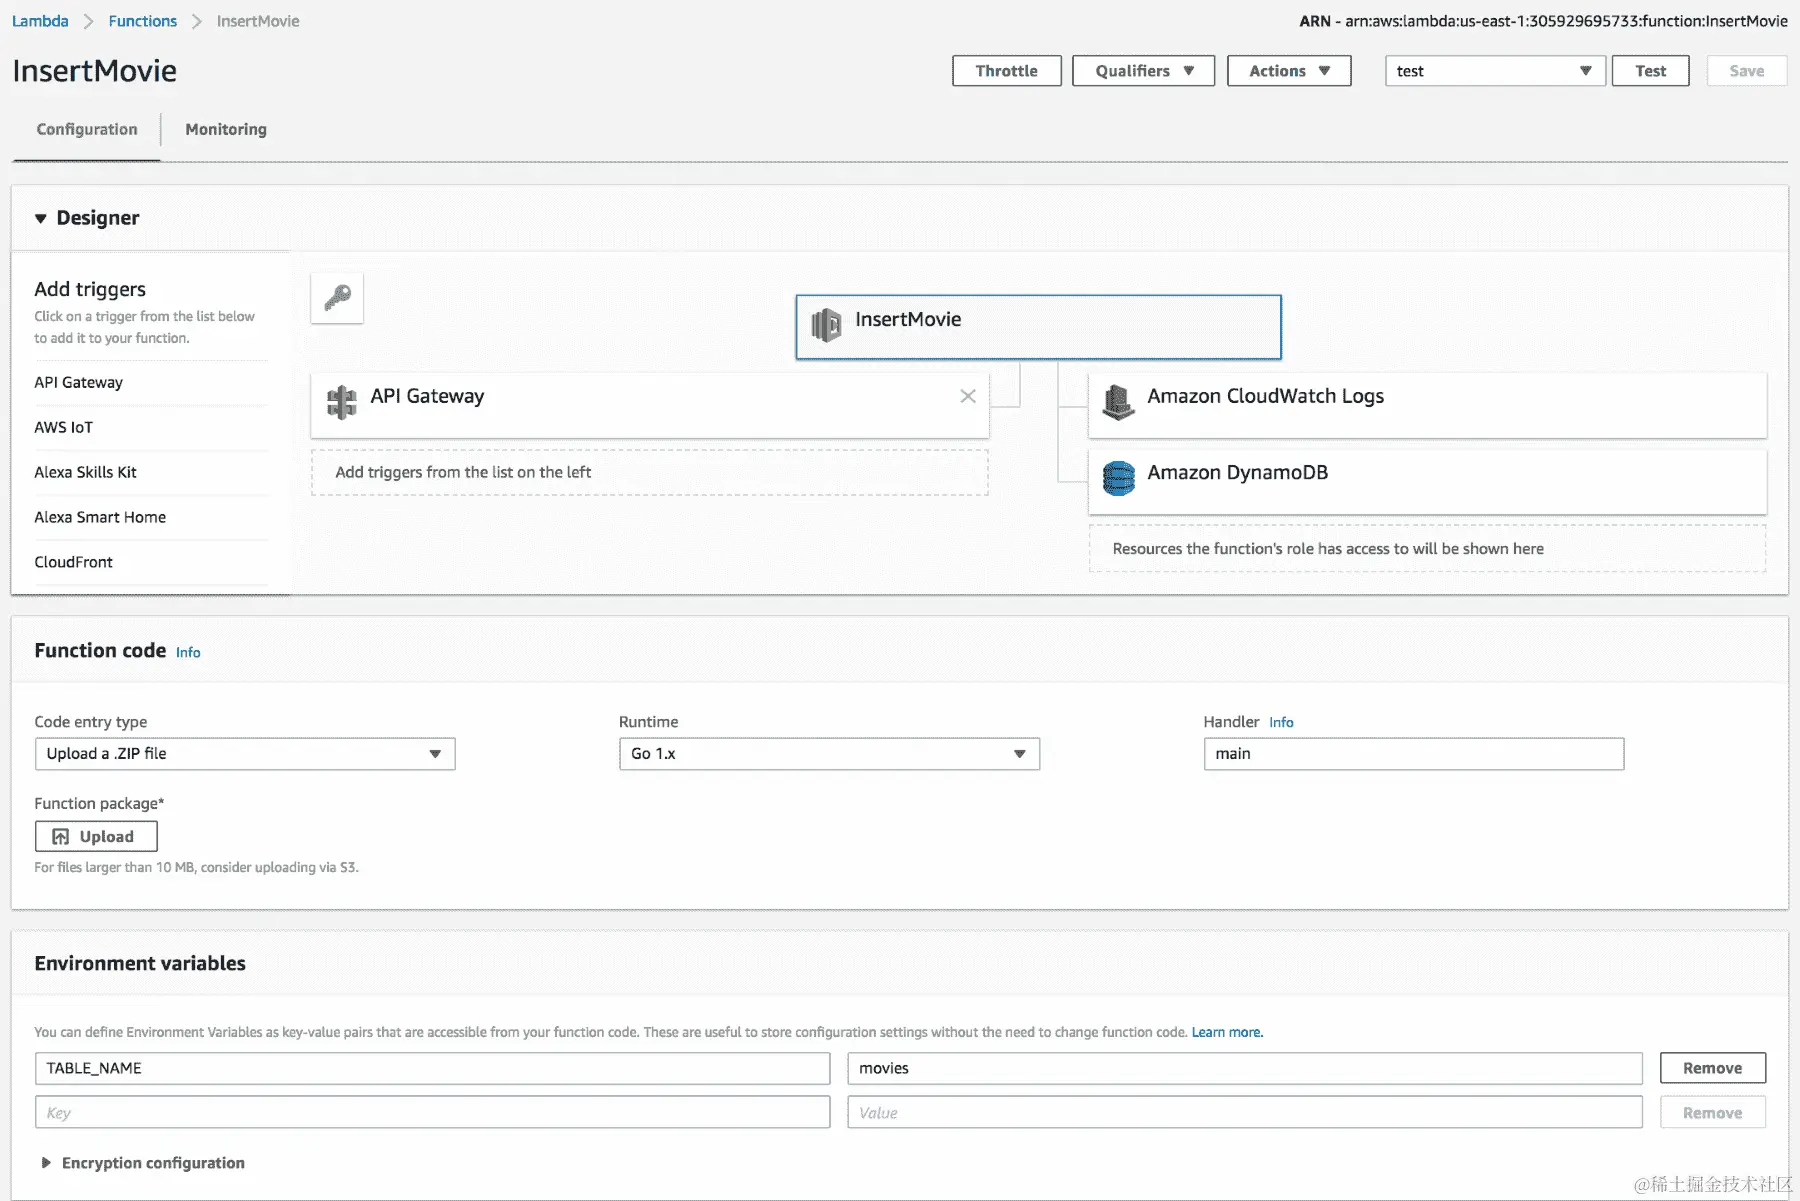Click the Throttle button
Image resolution: width=1800 pixels, height=1201 pixels.
click(x=1007, y=71)
